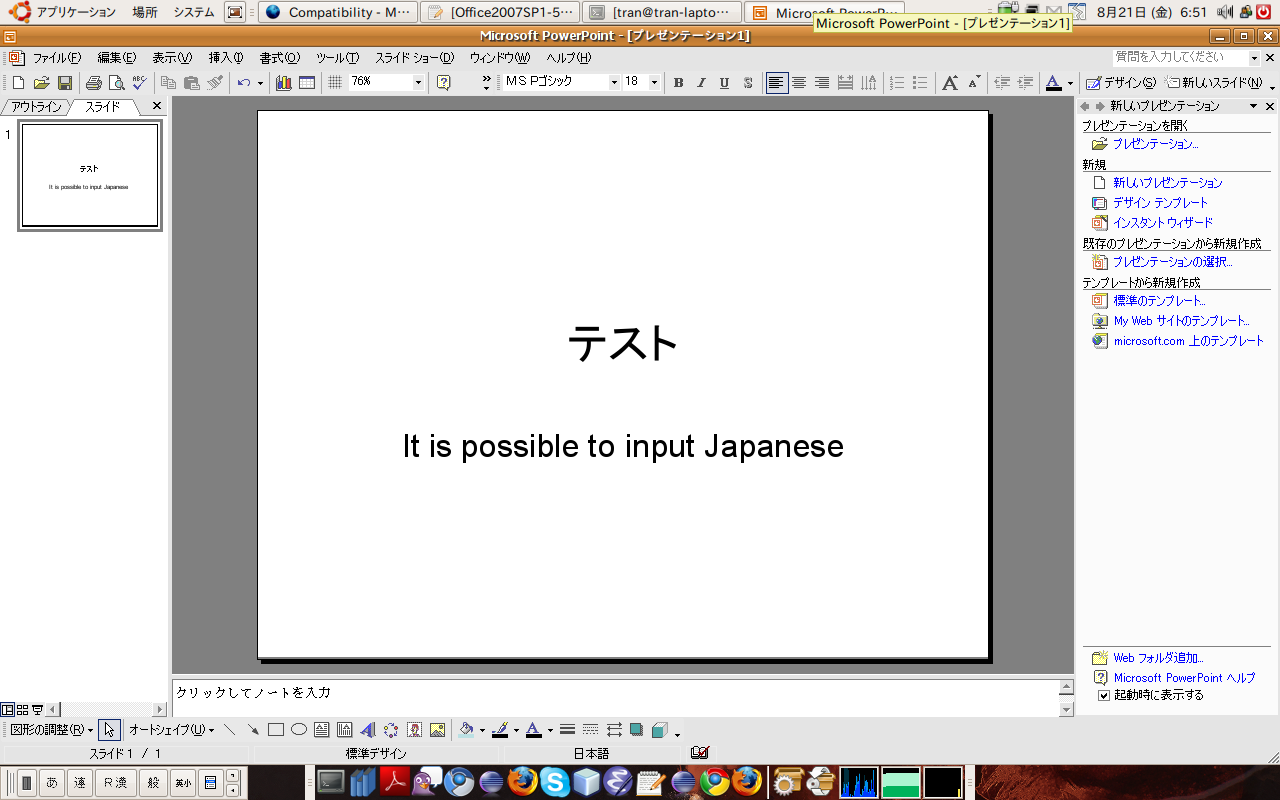Click the notes field クリックしてノートを入力
This screenshot has width=1280, height=800.
click(614, 692)
